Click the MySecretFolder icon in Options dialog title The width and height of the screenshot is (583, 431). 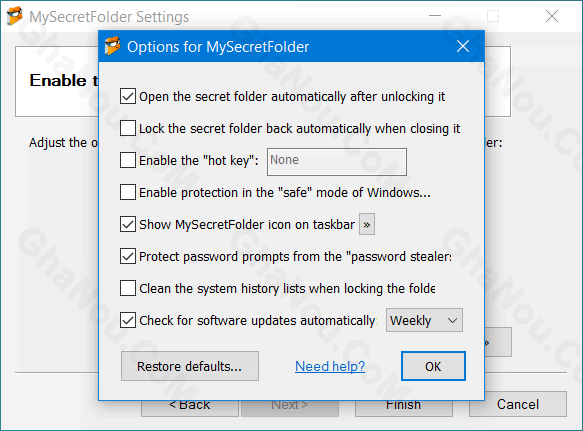tap(112, 46)
